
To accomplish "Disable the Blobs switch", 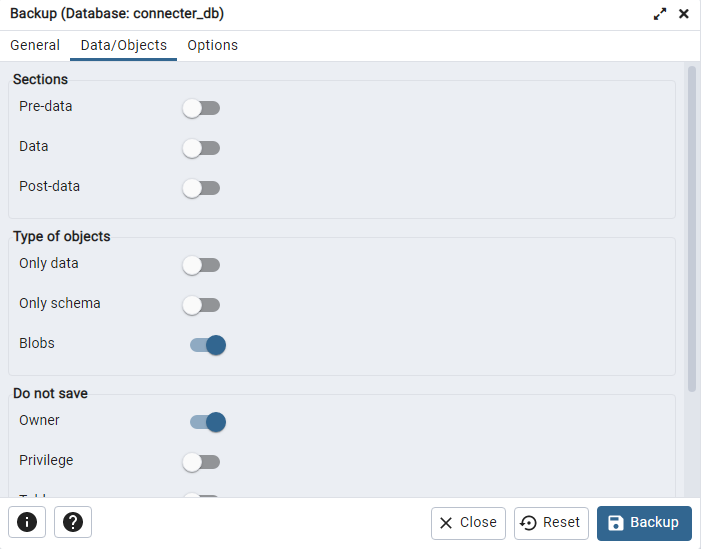I will pos(208,345).
